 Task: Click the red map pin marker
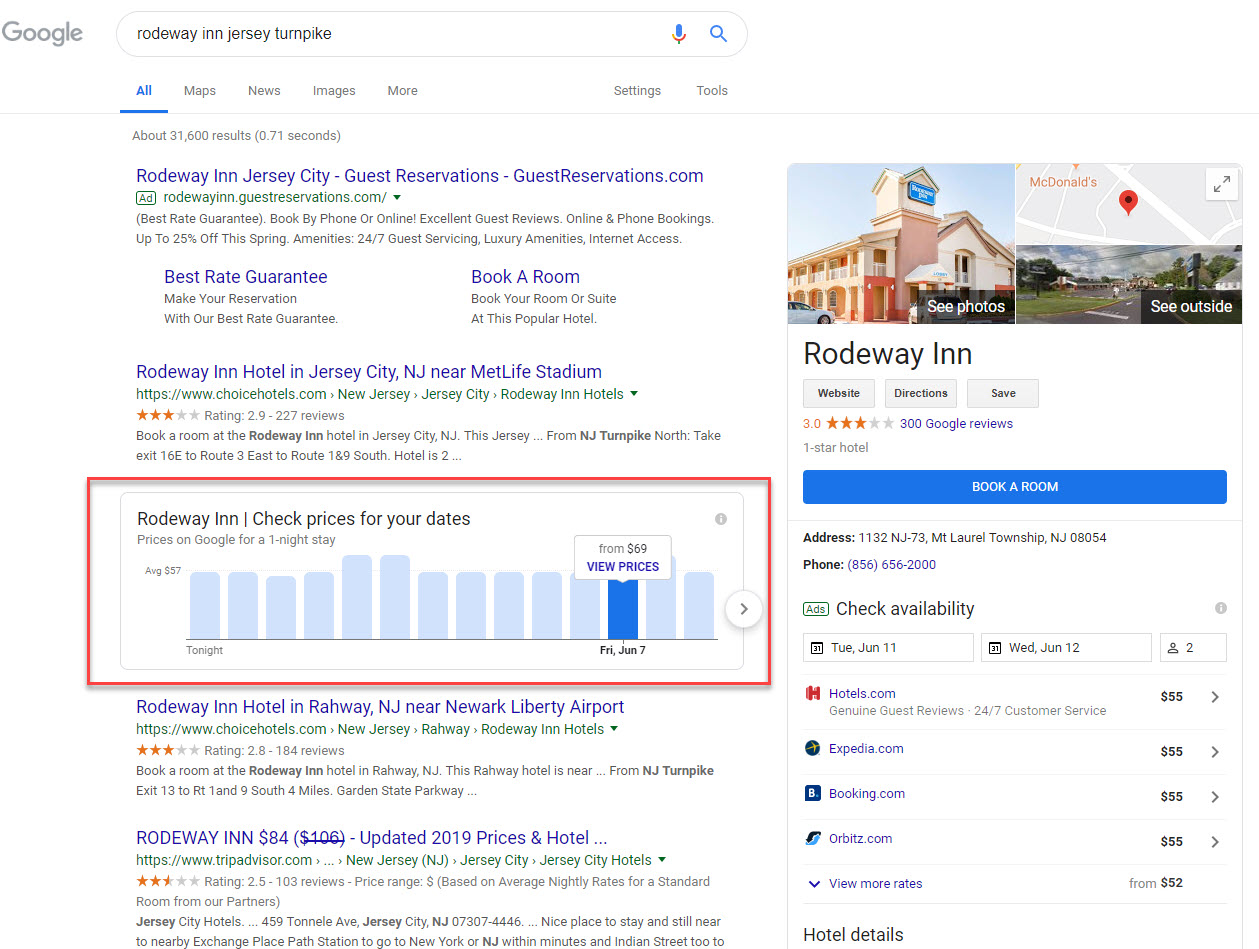click(x=1128, y=202)
